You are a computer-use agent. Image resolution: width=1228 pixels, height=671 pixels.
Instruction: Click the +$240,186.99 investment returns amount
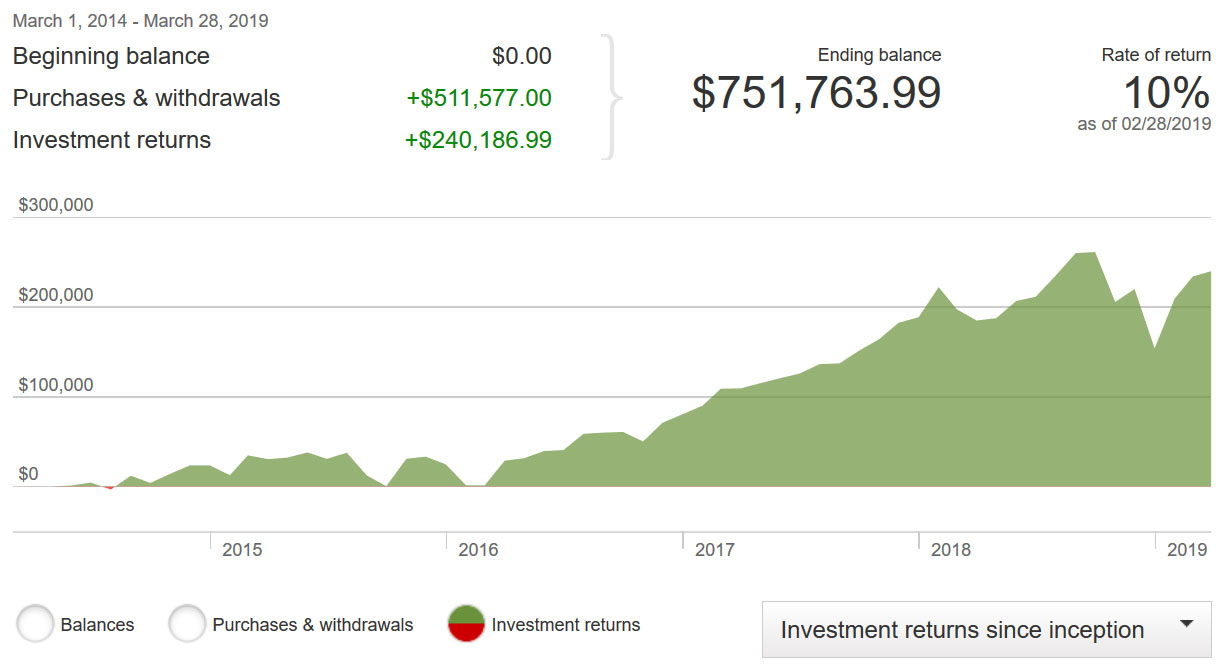point(478,140)
